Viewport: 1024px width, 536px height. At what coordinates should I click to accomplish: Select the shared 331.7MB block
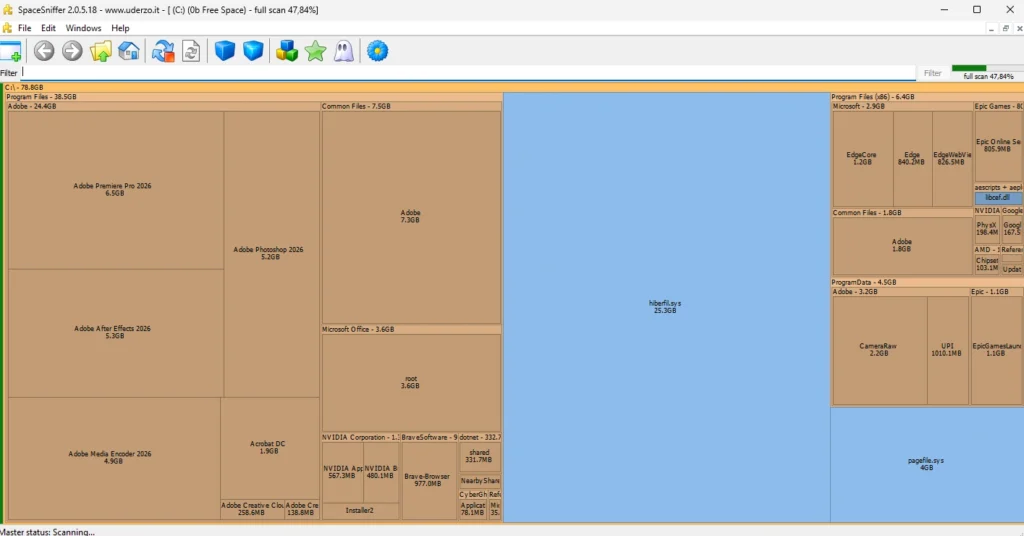click(x=479, y=456)
